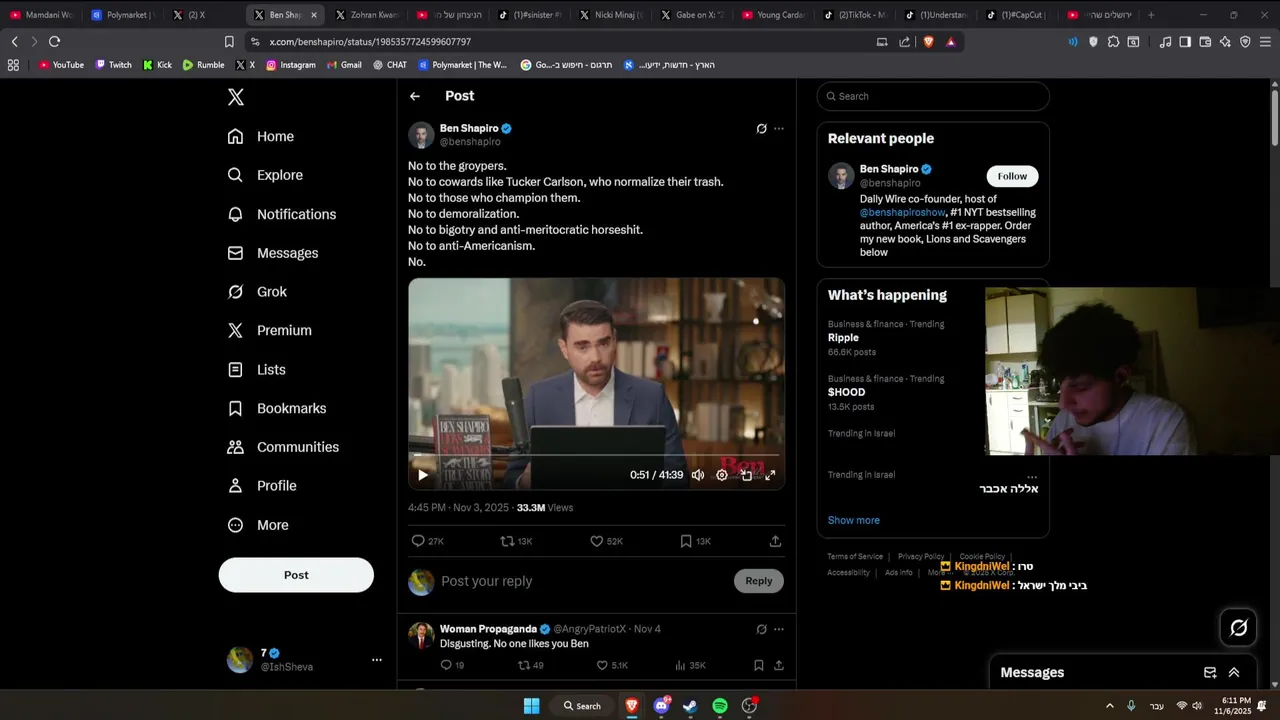
Task: Open the browser hamburger menu
Action: coord(1265,42)
